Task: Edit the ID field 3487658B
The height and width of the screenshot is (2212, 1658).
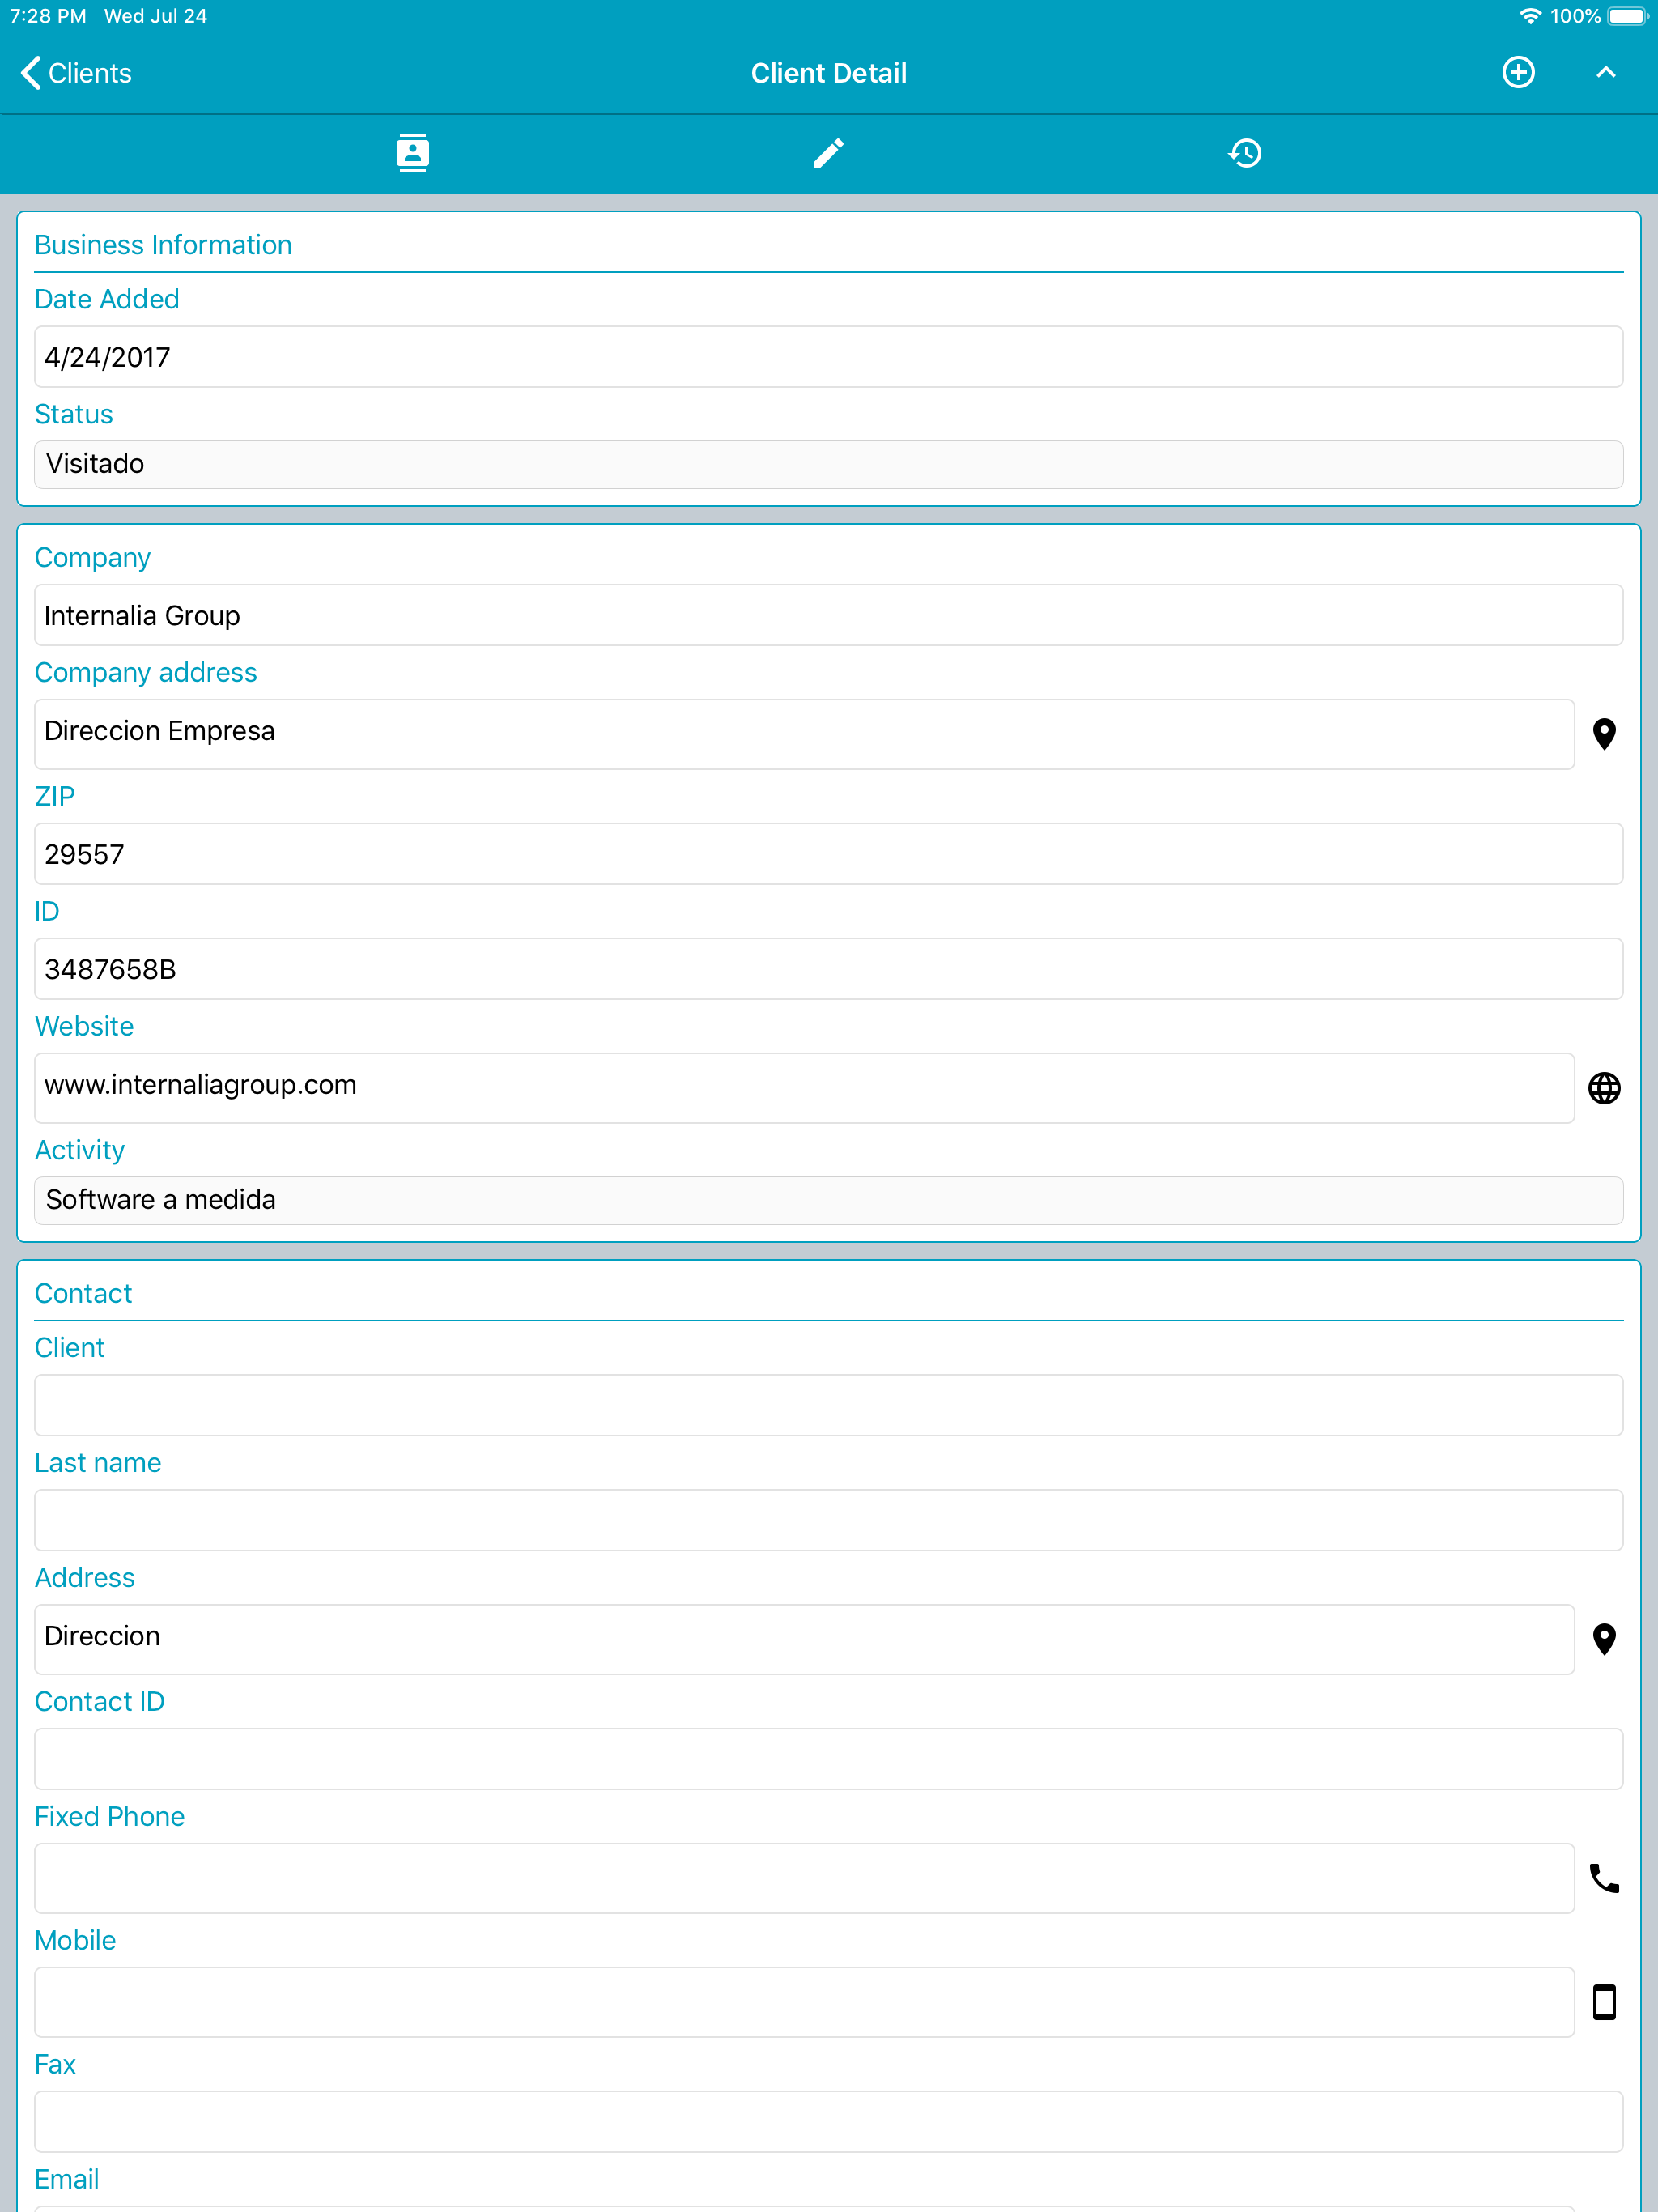Action: coord(828,969)
